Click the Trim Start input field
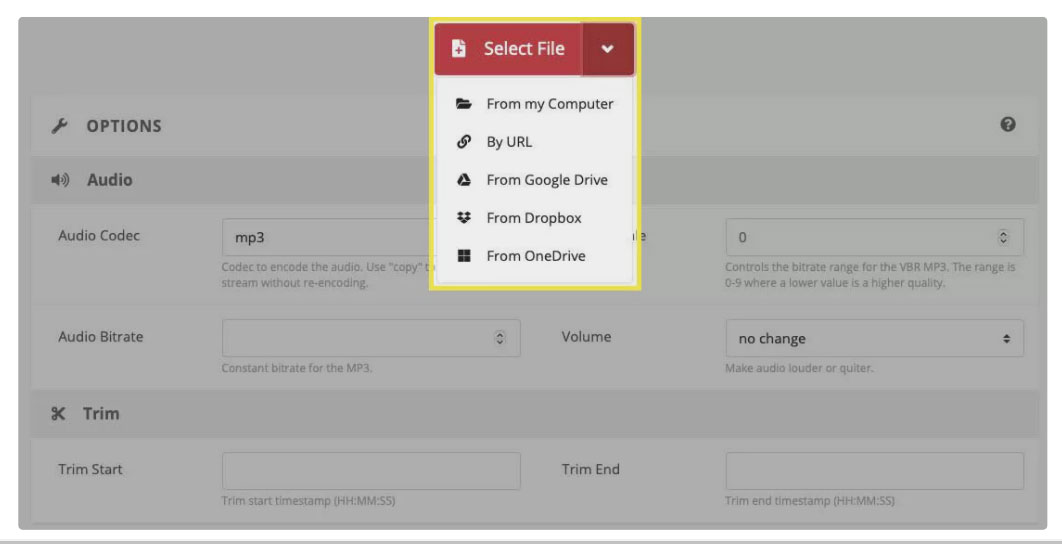Viewport: 1062px width, 544px height. pos(371,471)
